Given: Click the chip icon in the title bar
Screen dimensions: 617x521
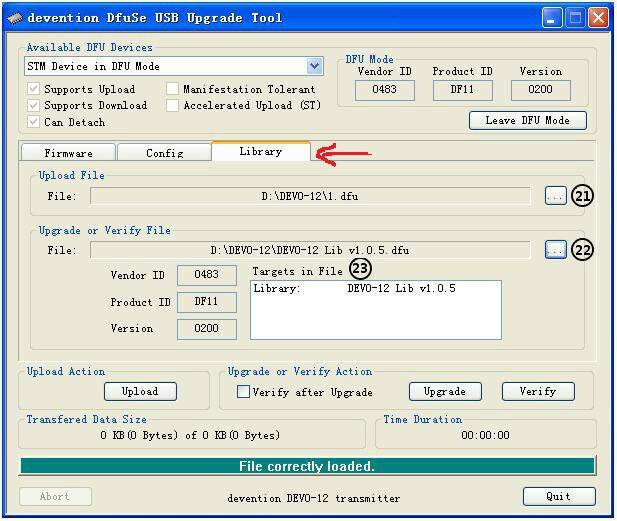Looking at the screenshot, I should tap(15, 18).
